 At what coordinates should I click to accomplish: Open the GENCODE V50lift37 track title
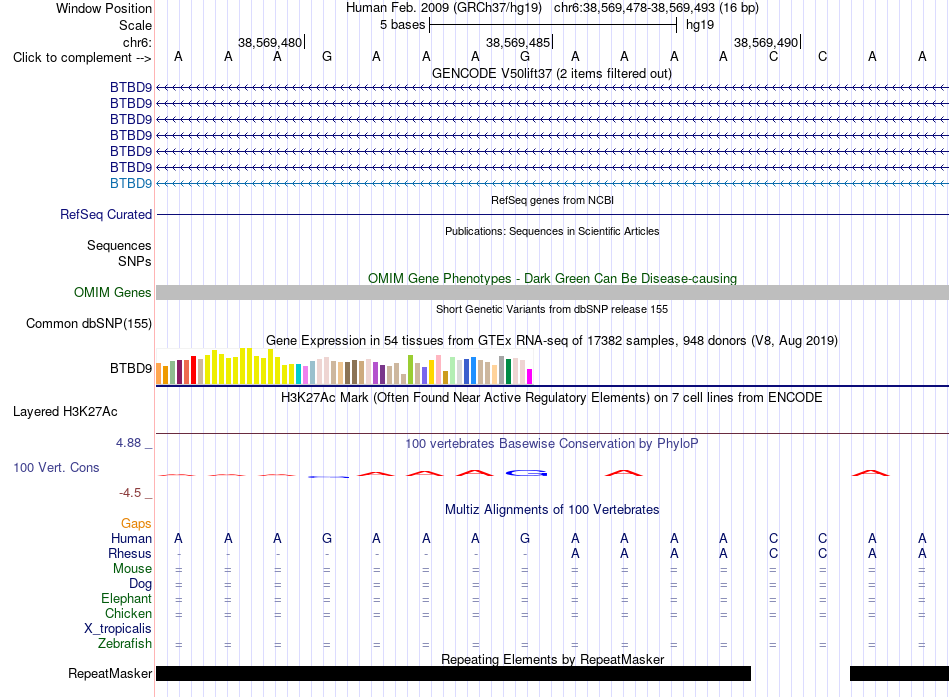tap(551, 73)
